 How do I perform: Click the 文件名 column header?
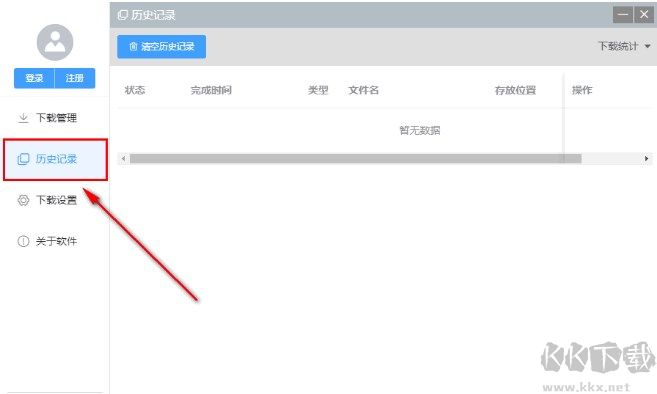point(363,90)
